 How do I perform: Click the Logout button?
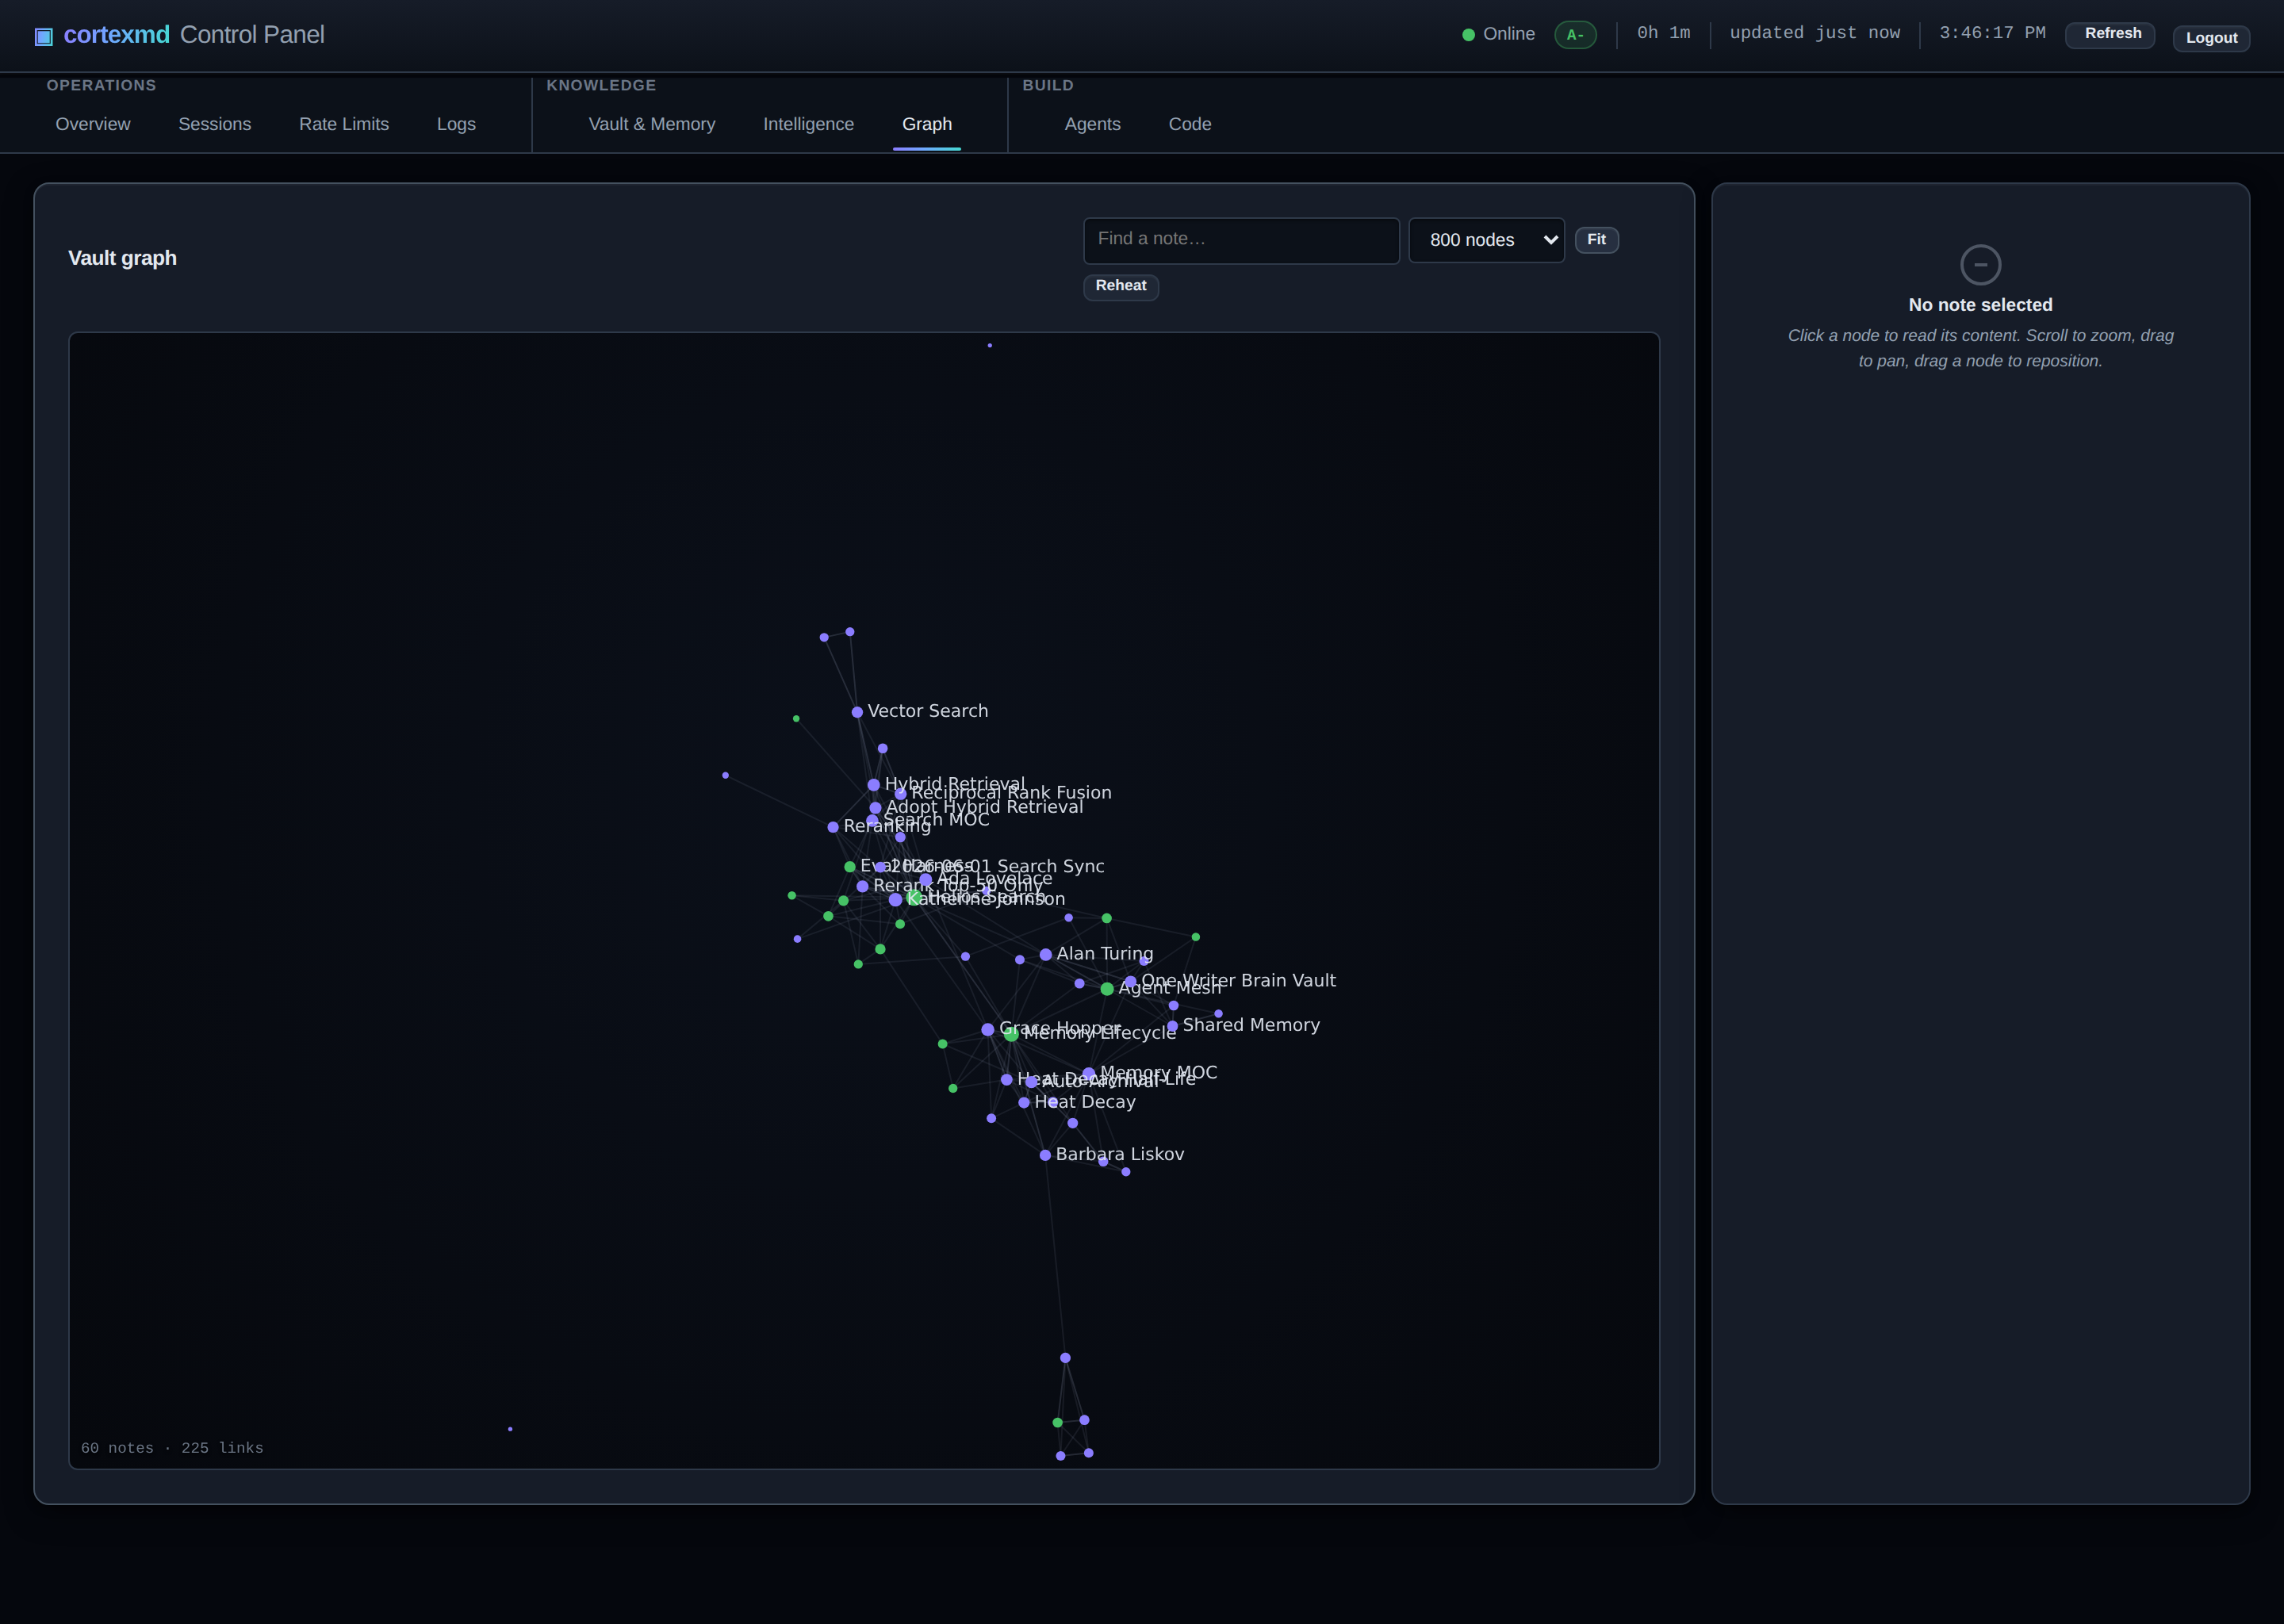coord(2211,38)
